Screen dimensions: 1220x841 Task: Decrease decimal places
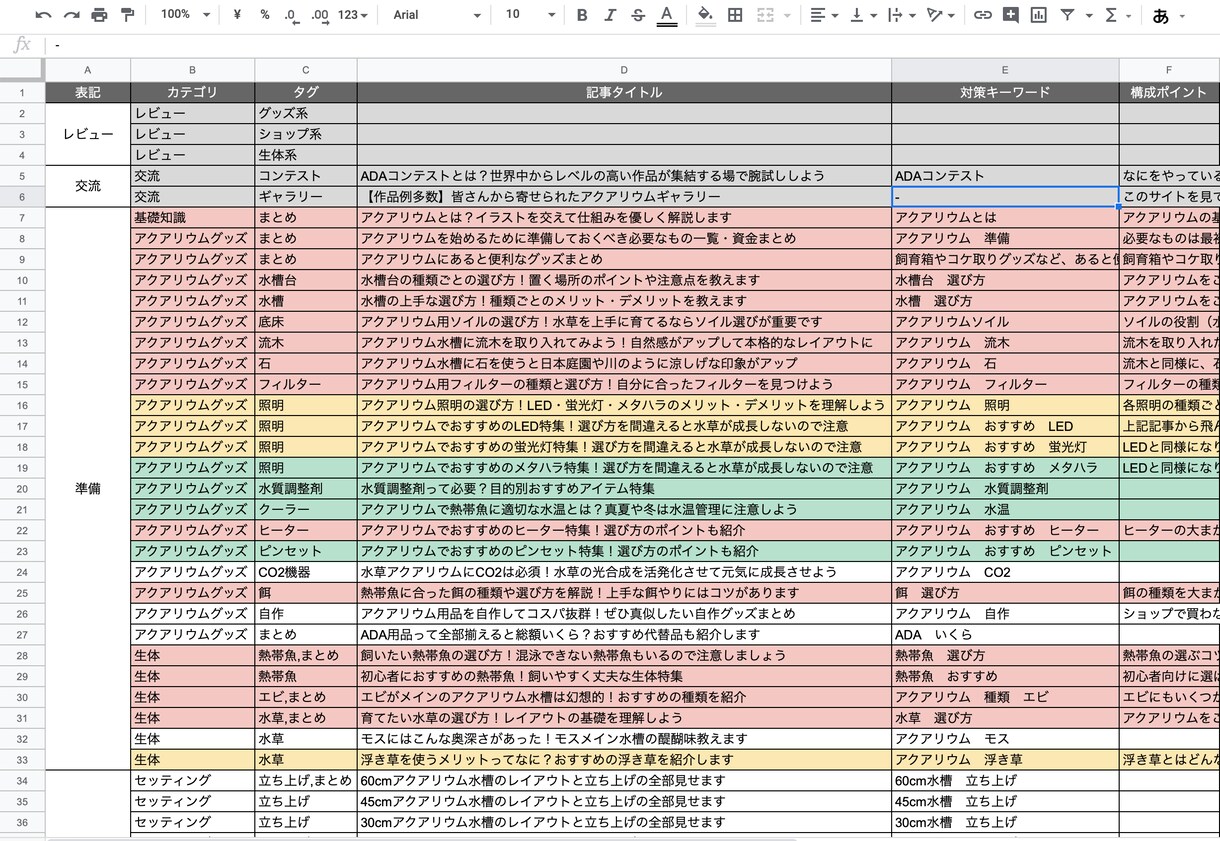pos(290,15)
